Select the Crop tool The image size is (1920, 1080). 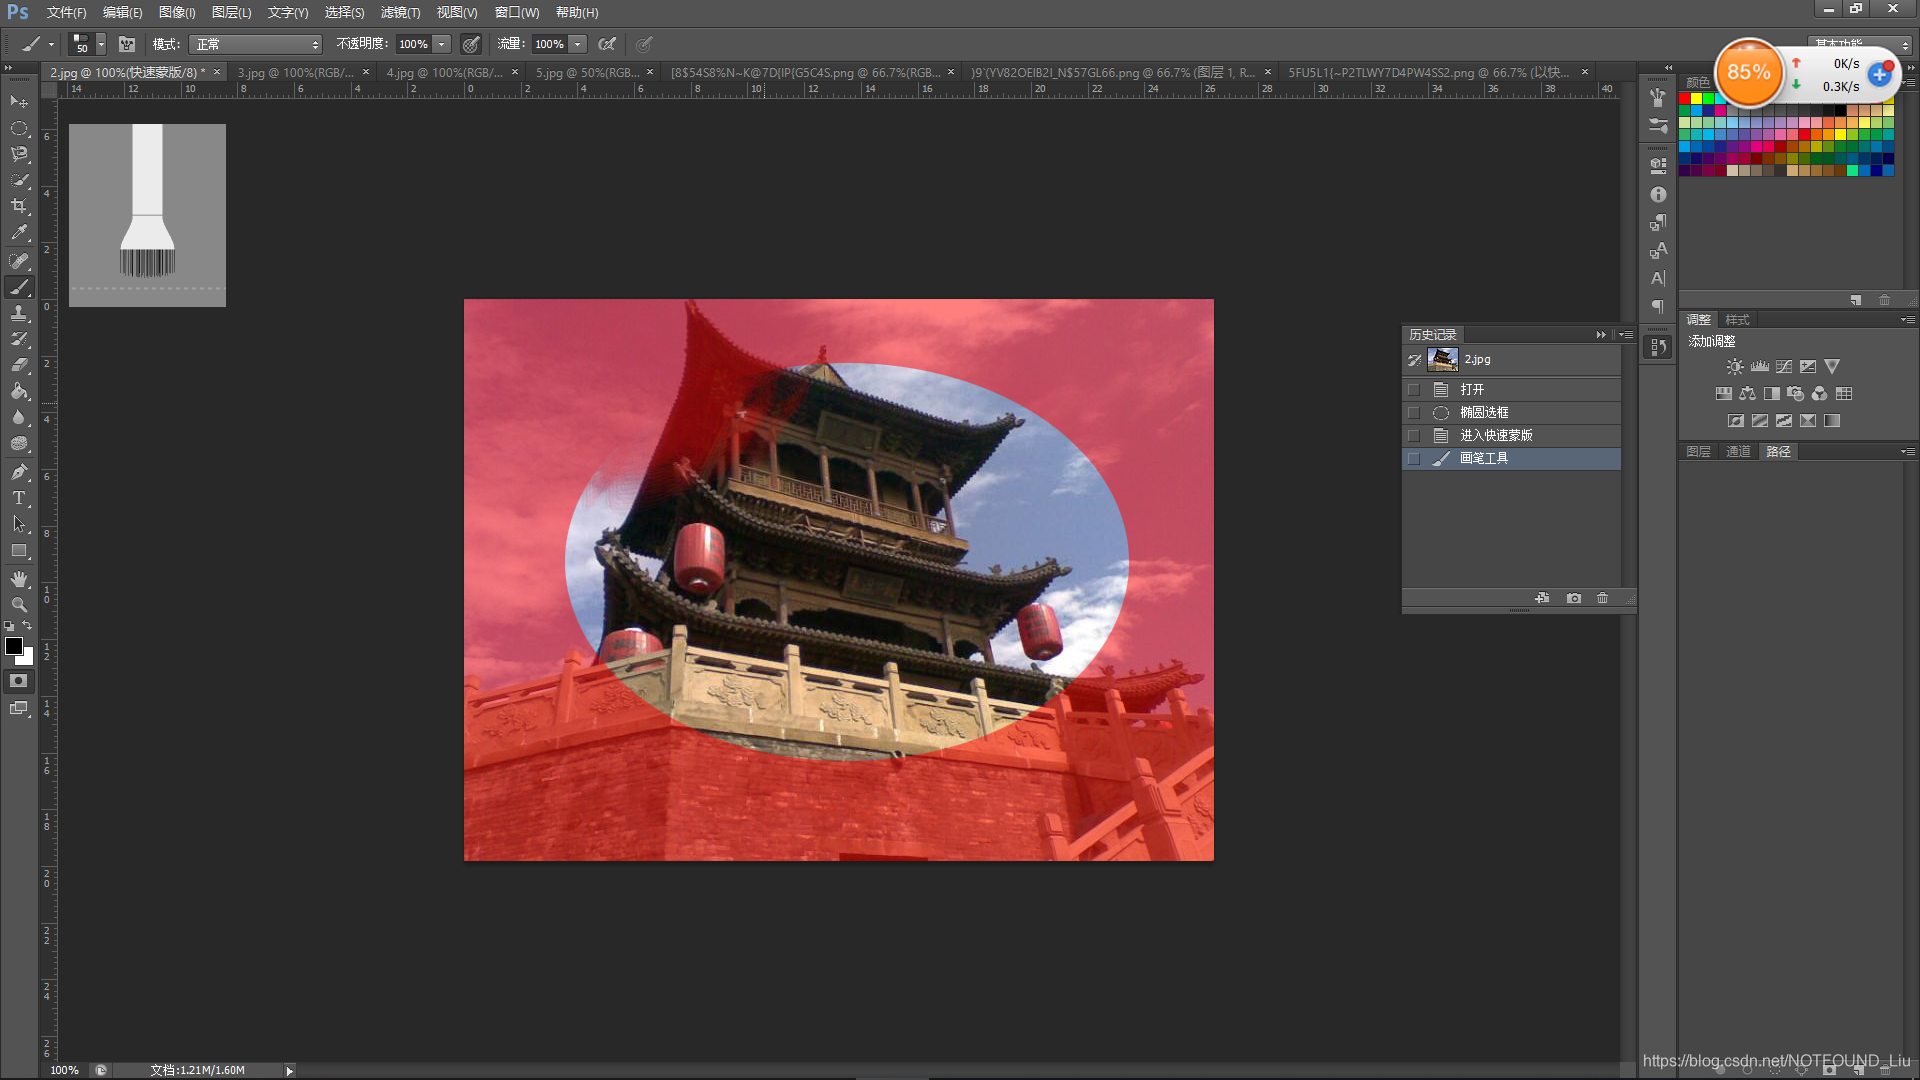[19, 206]
